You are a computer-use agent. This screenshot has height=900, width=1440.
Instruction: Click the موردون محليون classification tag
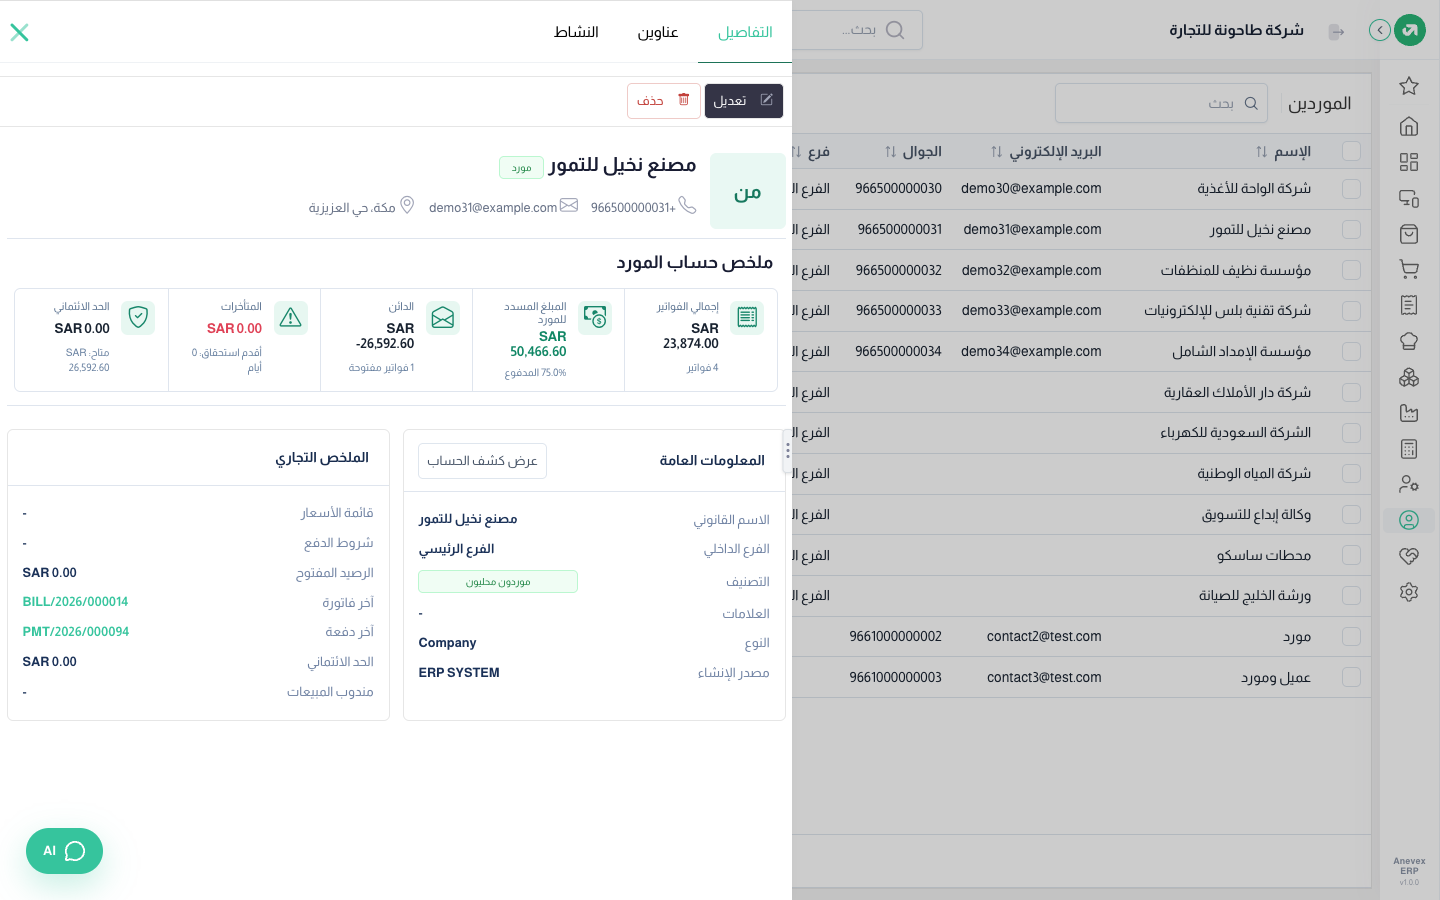tap(498, 582)
